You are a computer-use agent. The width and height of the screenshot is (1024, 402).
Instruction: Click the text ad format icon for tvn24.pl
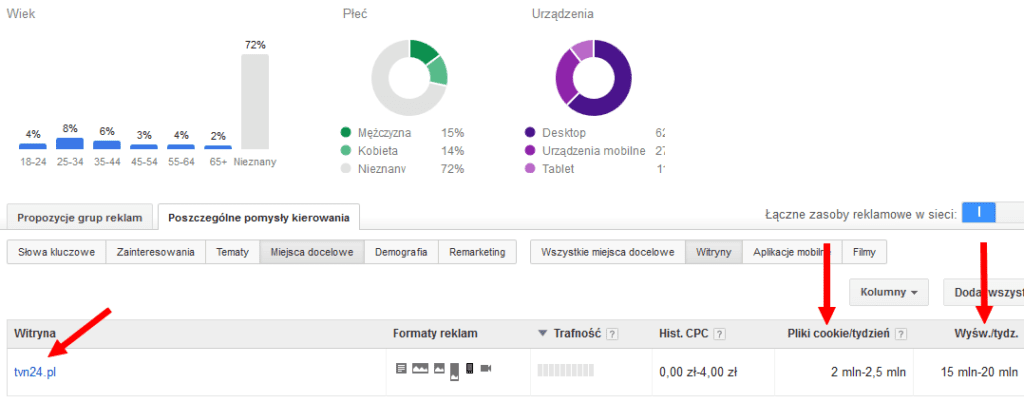(402, 369)
